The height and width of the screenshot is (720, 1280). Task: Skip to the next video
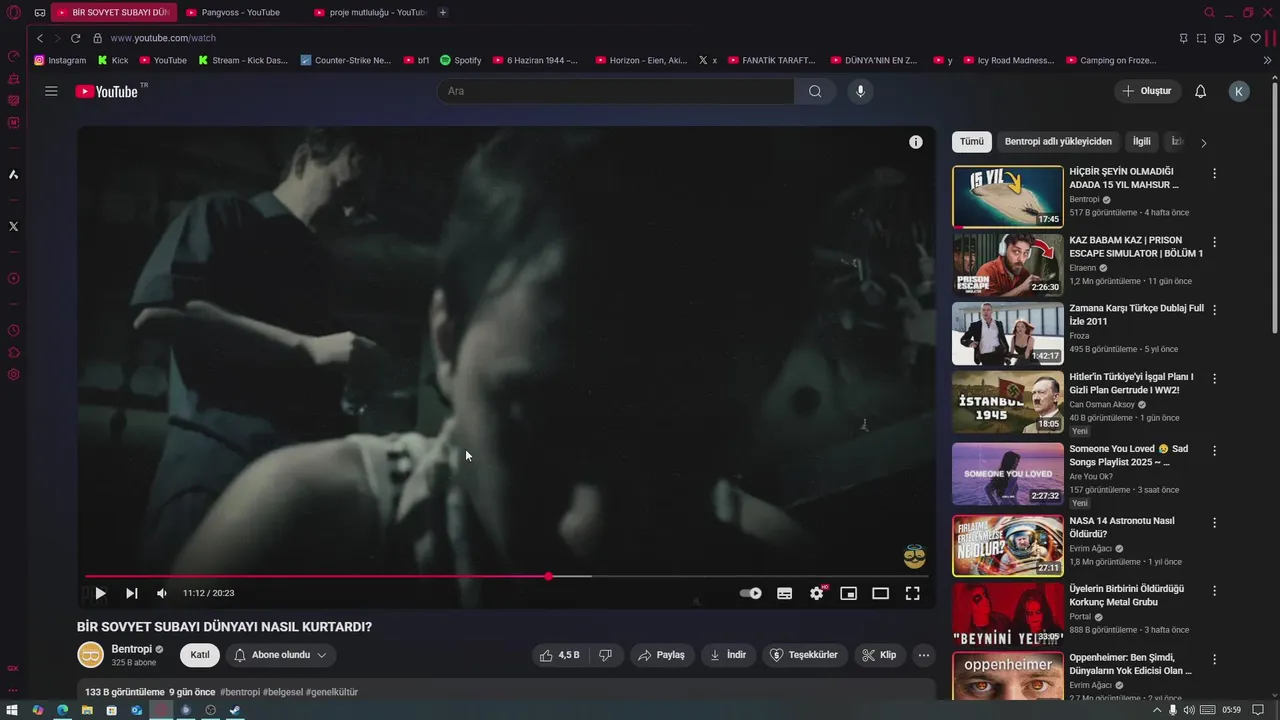coord(131,593)
